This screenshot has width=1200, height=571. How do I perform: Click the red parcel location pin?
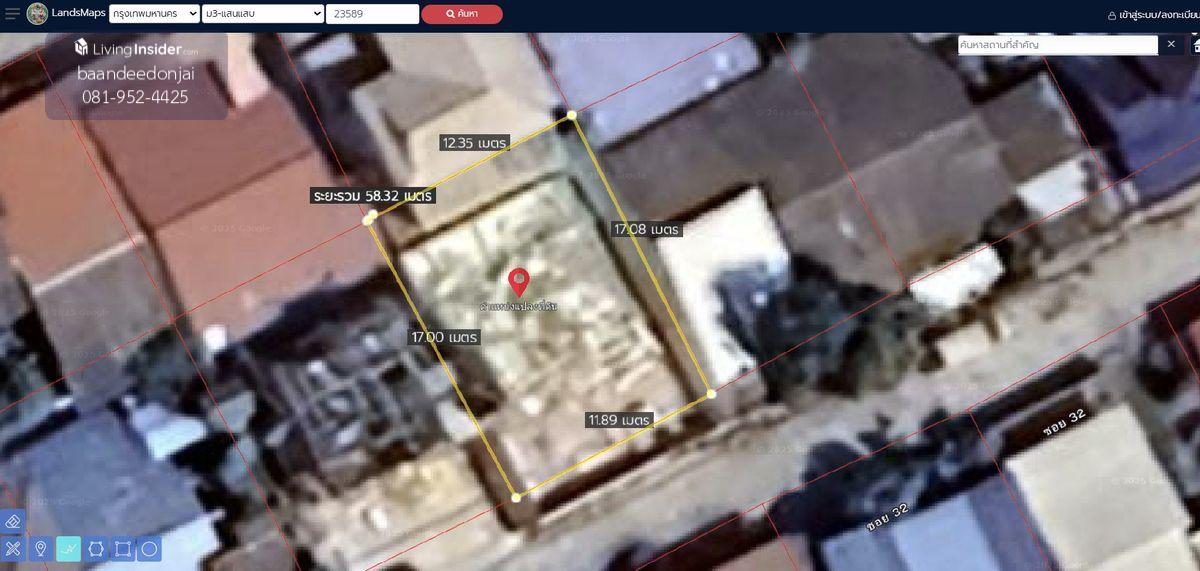pos(518,281)
